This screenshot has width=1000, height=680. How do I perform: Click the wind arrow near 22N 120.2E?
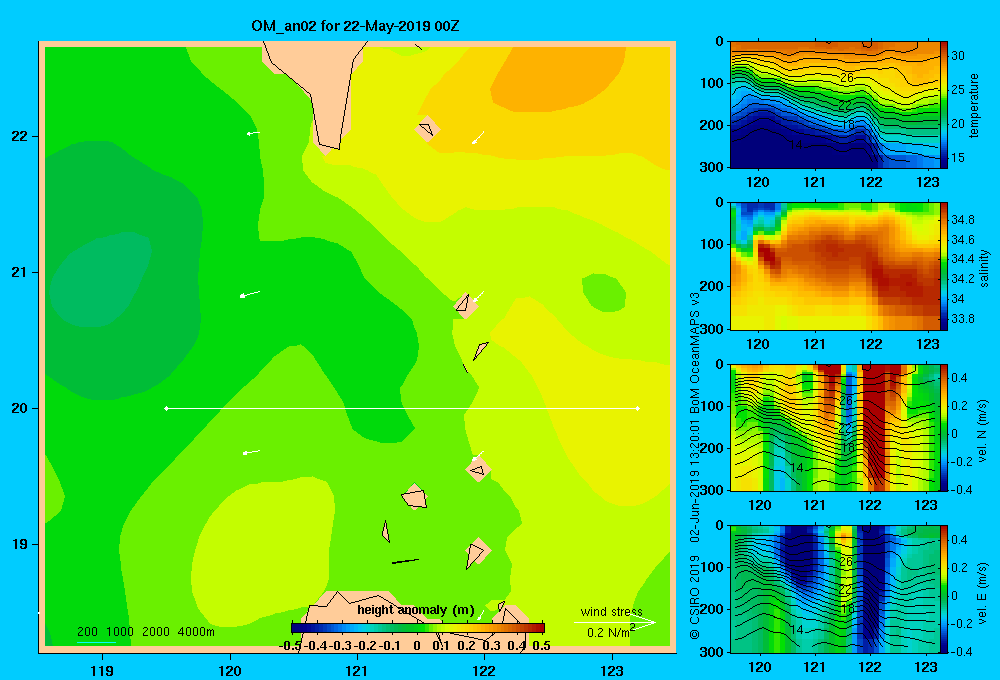point(253,133)
